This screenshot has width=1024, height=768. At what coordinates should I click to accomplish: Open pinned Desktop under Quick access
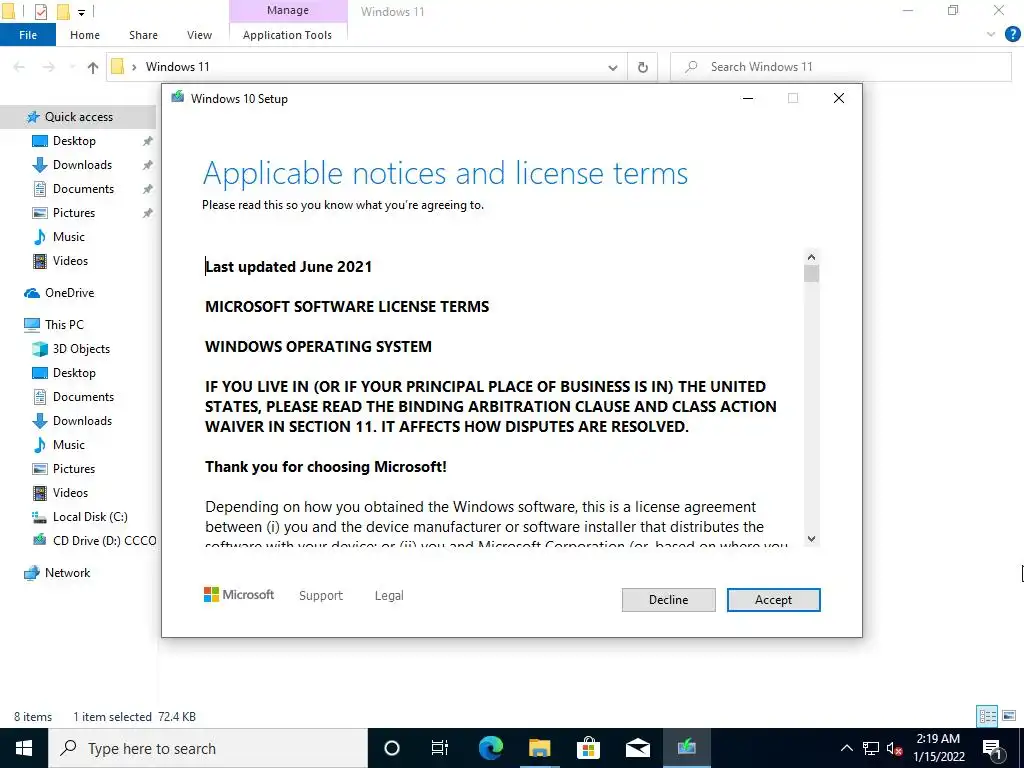[74, 141]
